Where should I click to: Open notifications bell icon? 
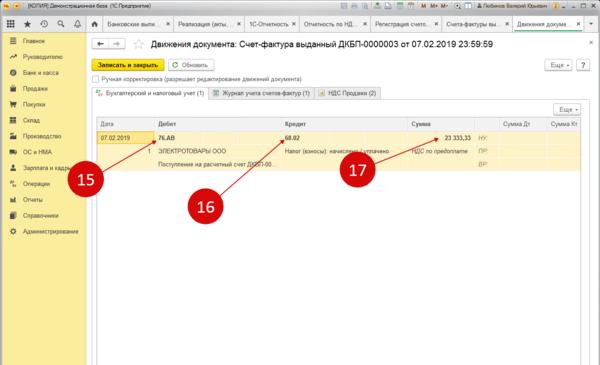point(78,24)
